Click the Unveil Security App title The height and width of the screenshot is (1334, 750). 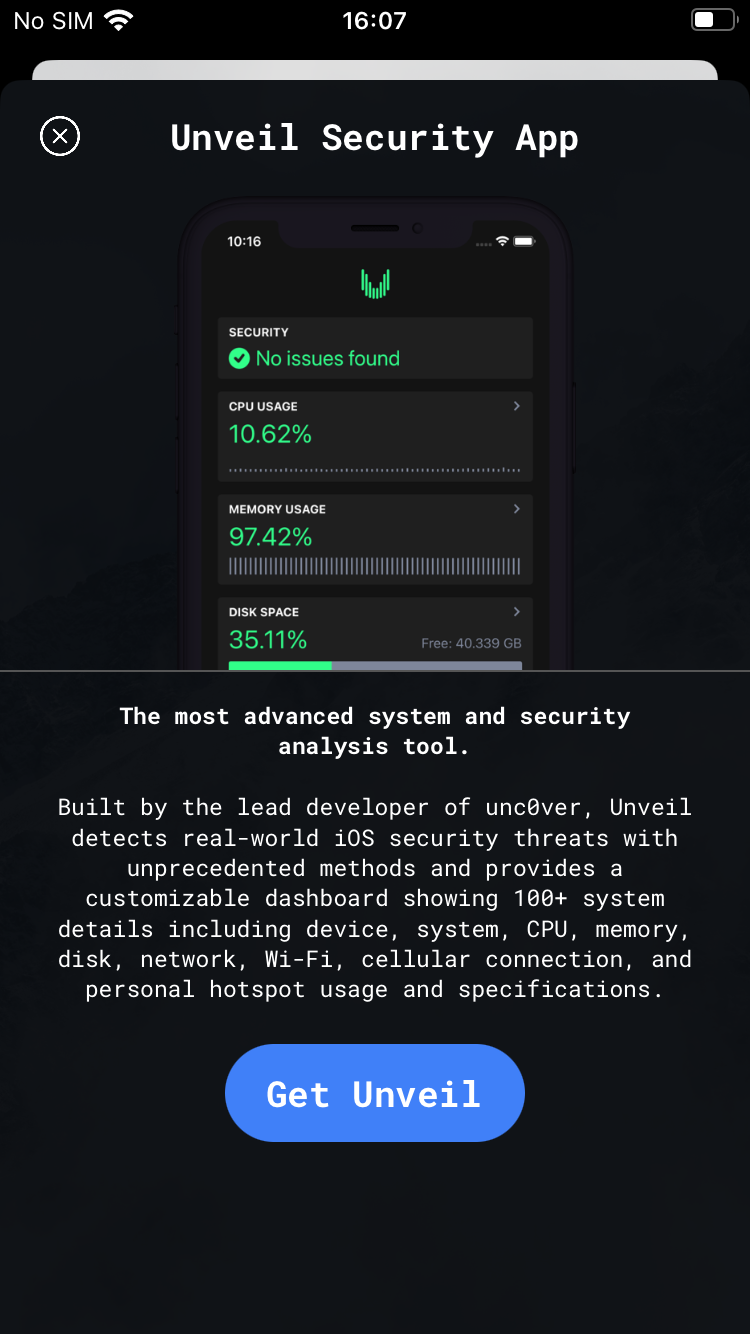375,138
